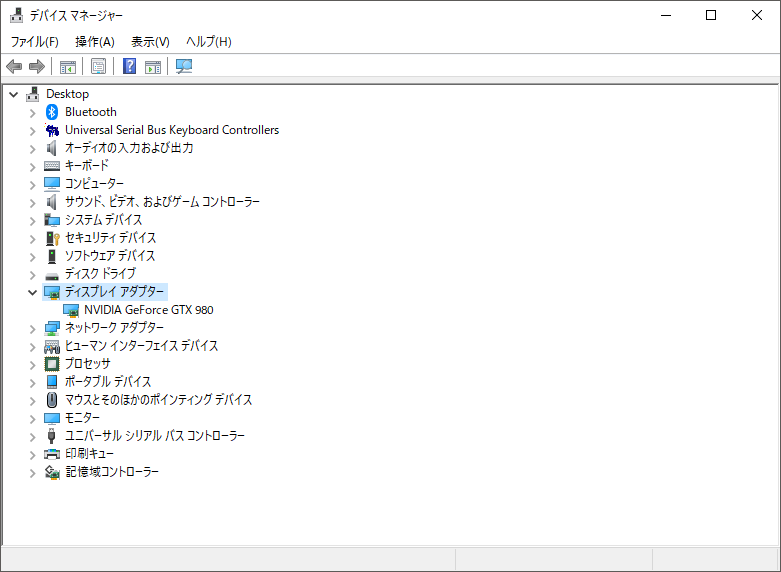Select the ディスク ドライブ label
This screenshot has width=781, height=572.
tap(100, 274)
